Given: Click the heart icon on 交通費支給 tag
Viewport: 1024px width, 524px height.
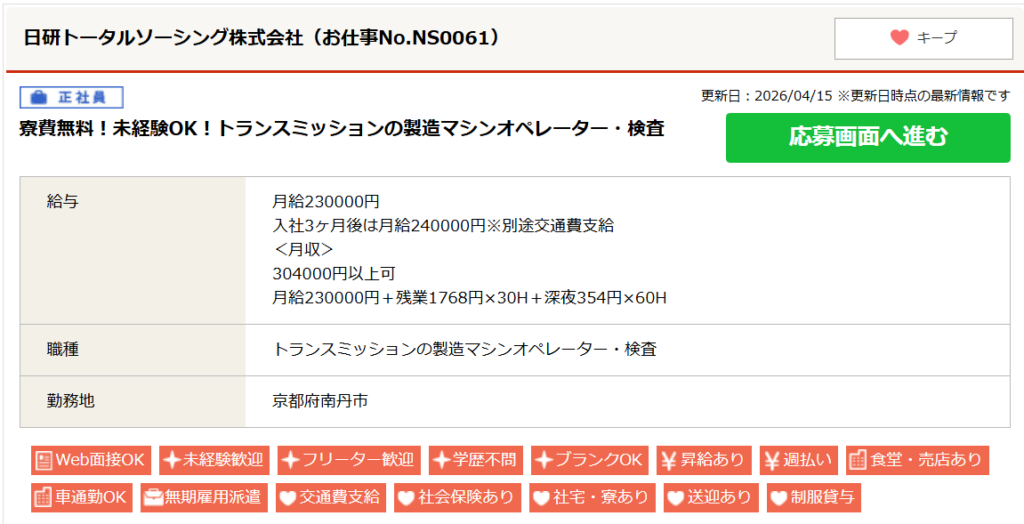Looking at the screenshot, I should pos(288,497).
